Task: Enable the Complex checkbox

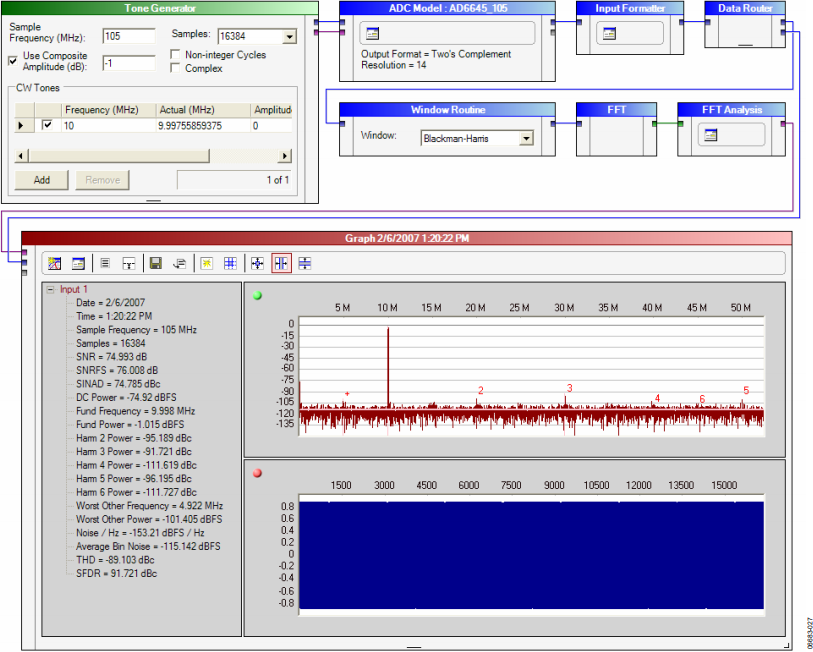Action: coord(175,68)
